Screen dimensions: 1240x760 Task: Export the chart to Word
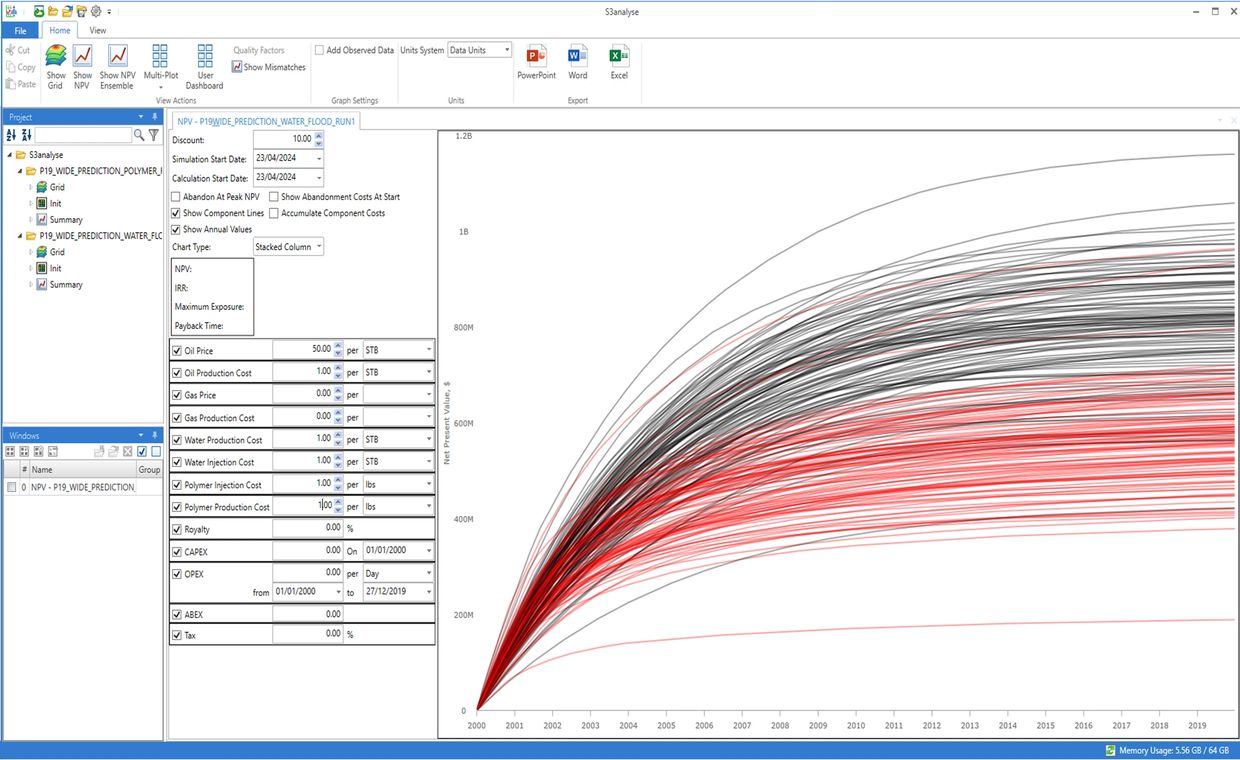[578, 57]
